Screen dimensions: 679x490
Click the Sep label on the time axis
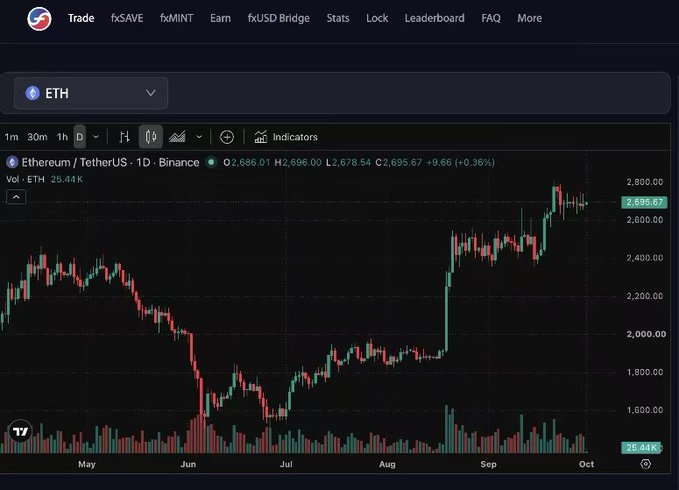coord(488,464)
